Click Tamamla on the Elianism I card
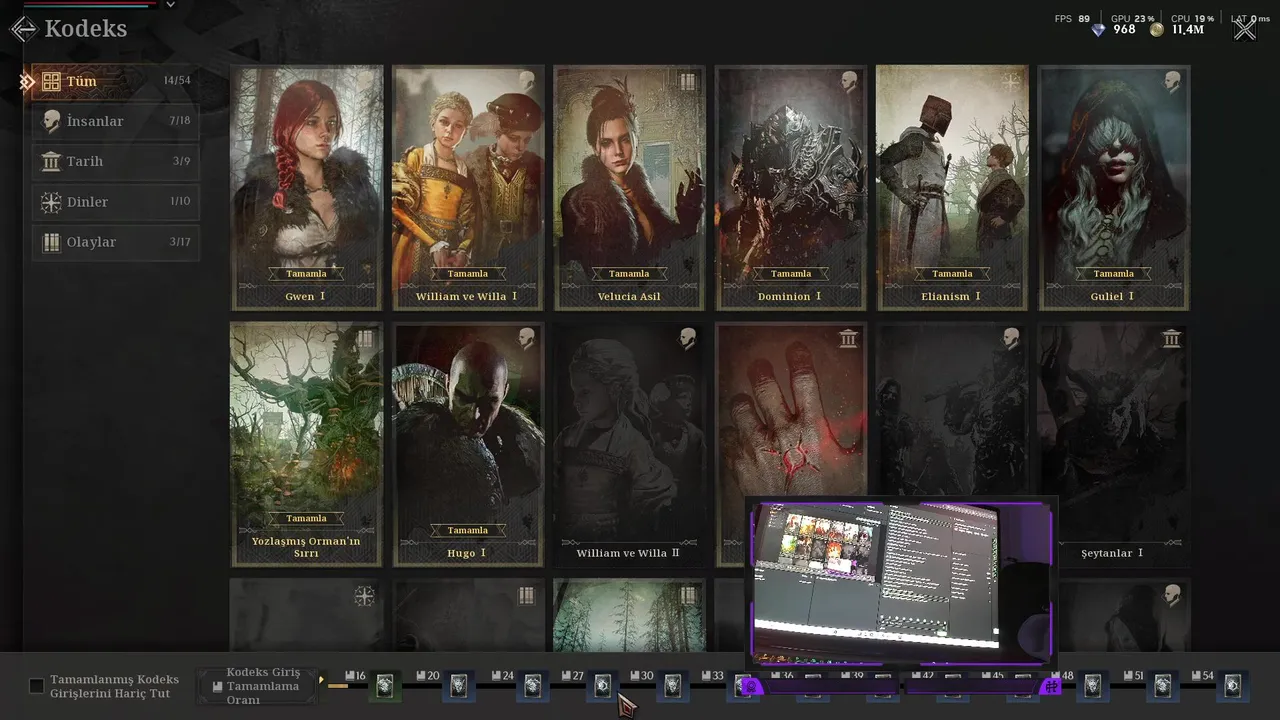 click(952, 274)
